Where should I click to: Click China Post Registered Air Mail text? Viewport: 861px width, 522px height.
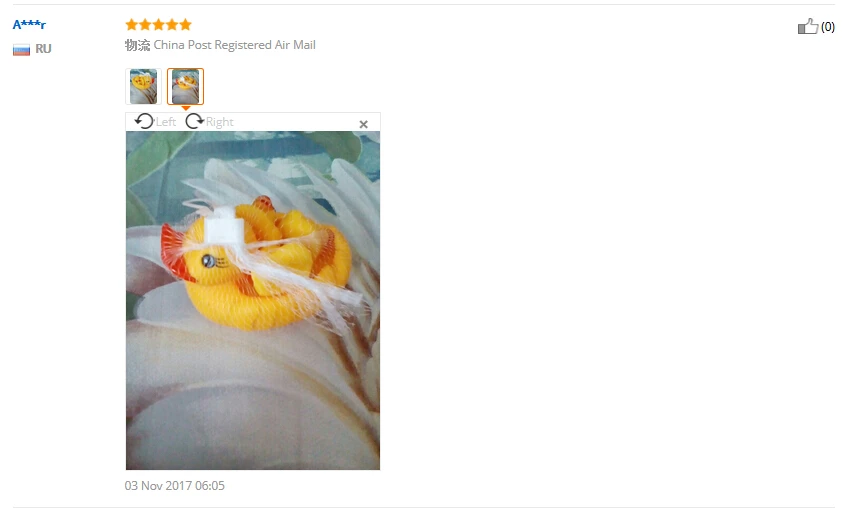pyautogui.click(x=234, y=44)
